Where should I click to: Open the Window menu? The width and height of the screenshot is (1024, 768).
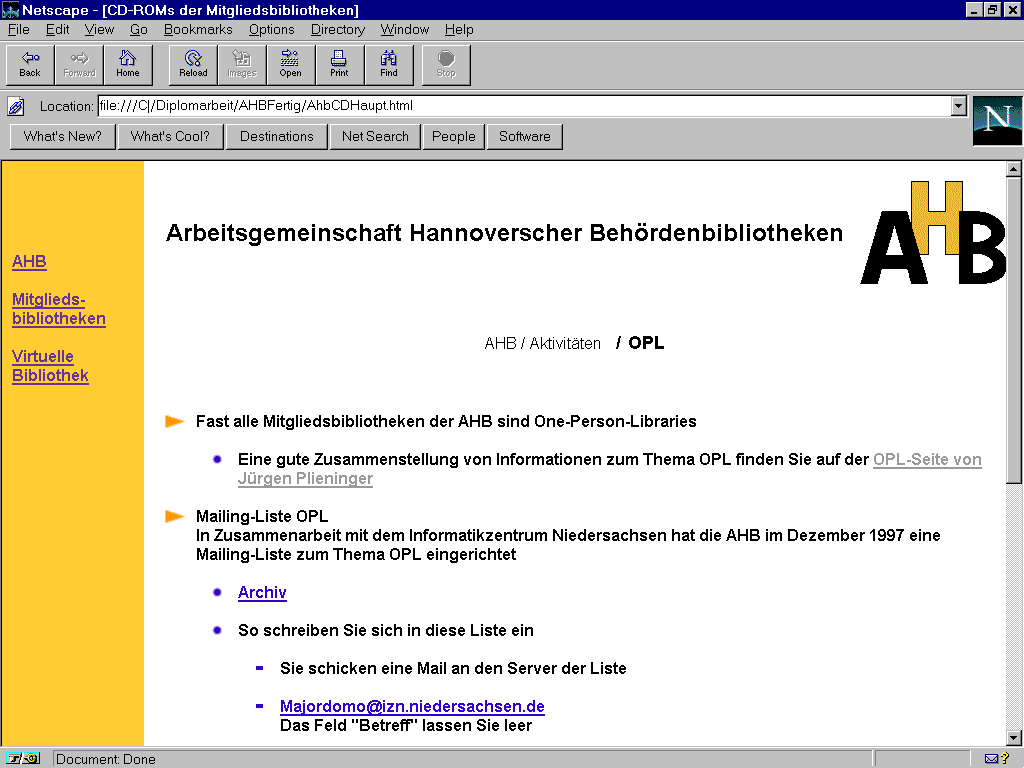[x=405, y=29]
